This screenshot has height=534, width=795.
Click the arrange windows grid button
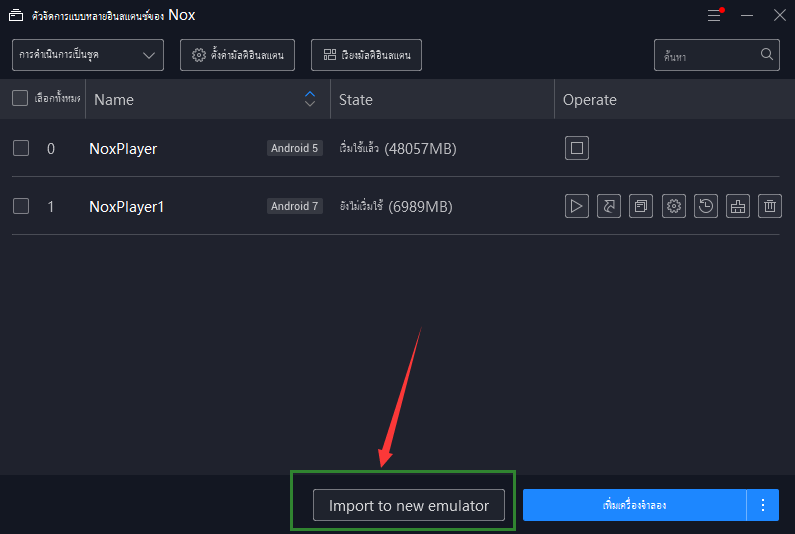click(366, 55)
